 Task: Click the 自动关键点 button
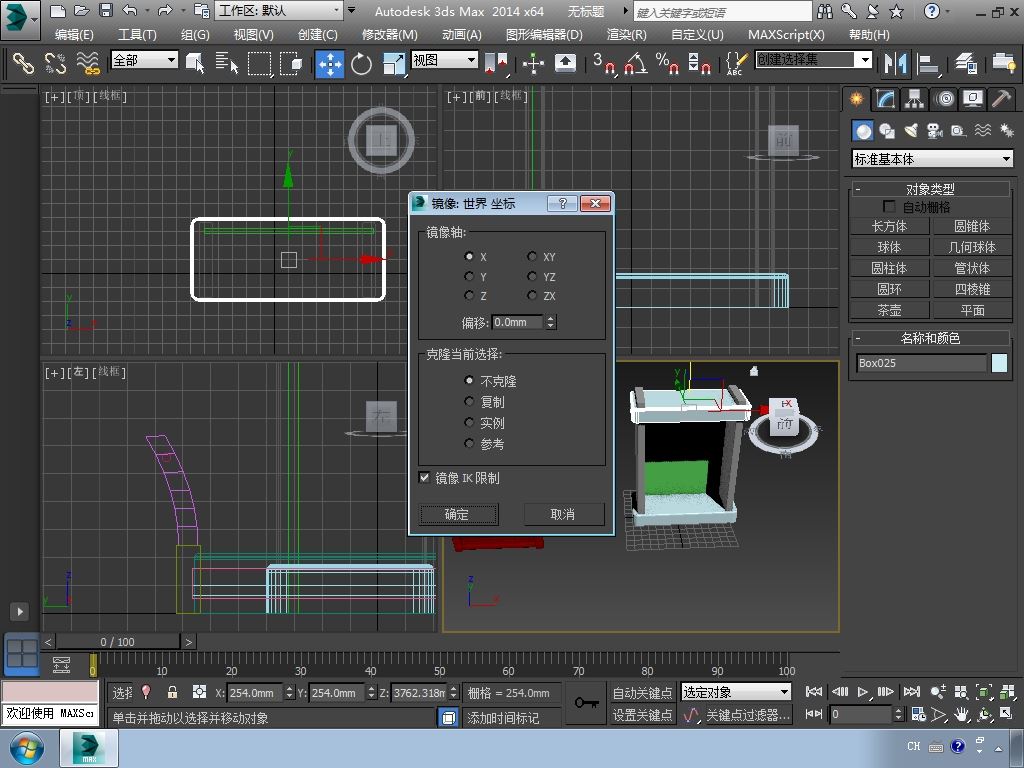(643, 693)
